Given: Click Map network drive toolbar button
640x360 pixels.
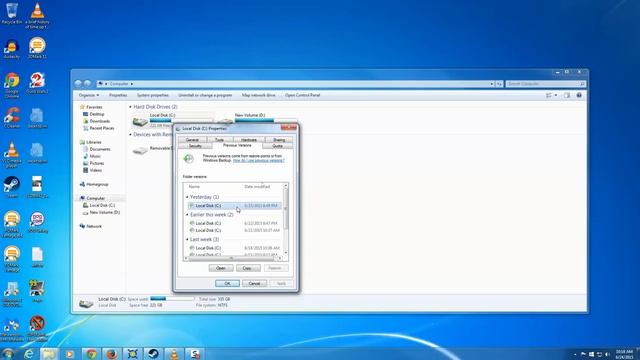Looking at the screenshot, I should click(x=258, y=95).
